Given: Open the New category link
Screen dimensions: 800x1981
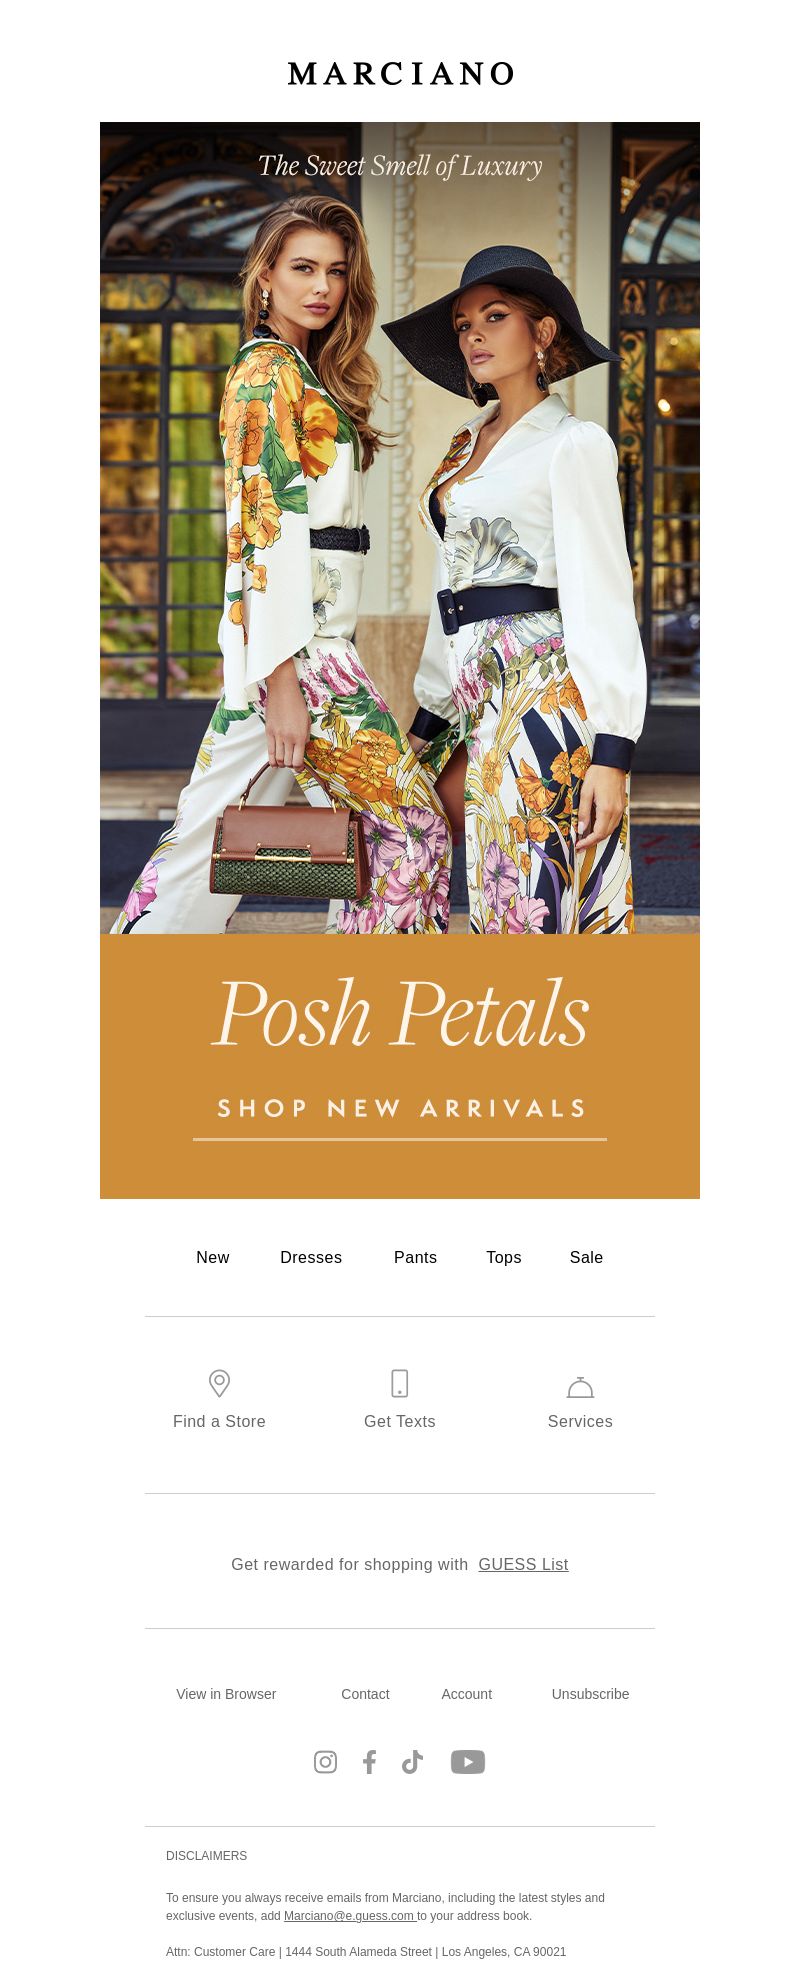Looking at the screenshot, I should 213,1258.
